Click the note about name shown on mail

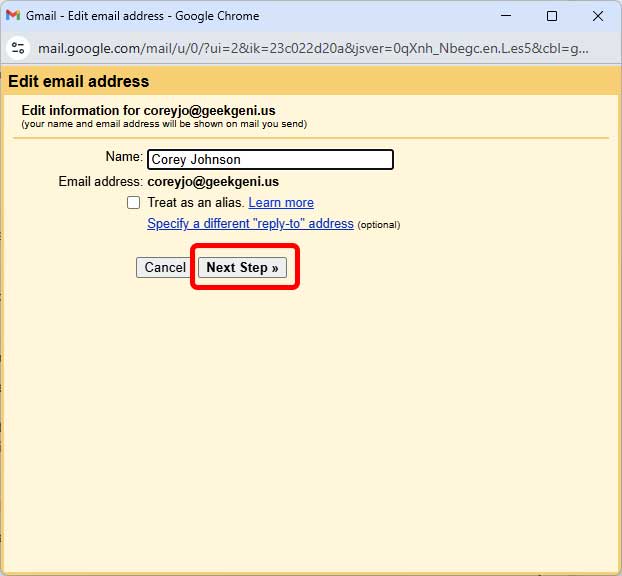click(164, 124)
